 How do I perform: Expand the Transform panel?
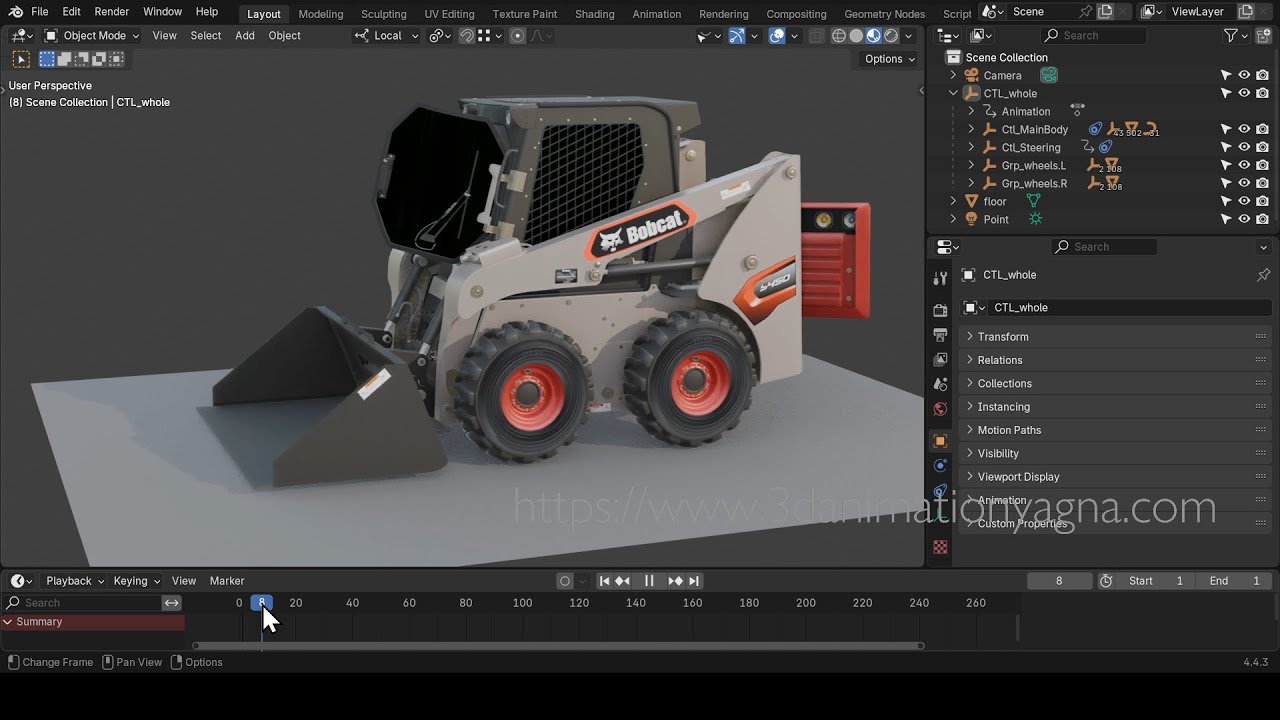1115,337
